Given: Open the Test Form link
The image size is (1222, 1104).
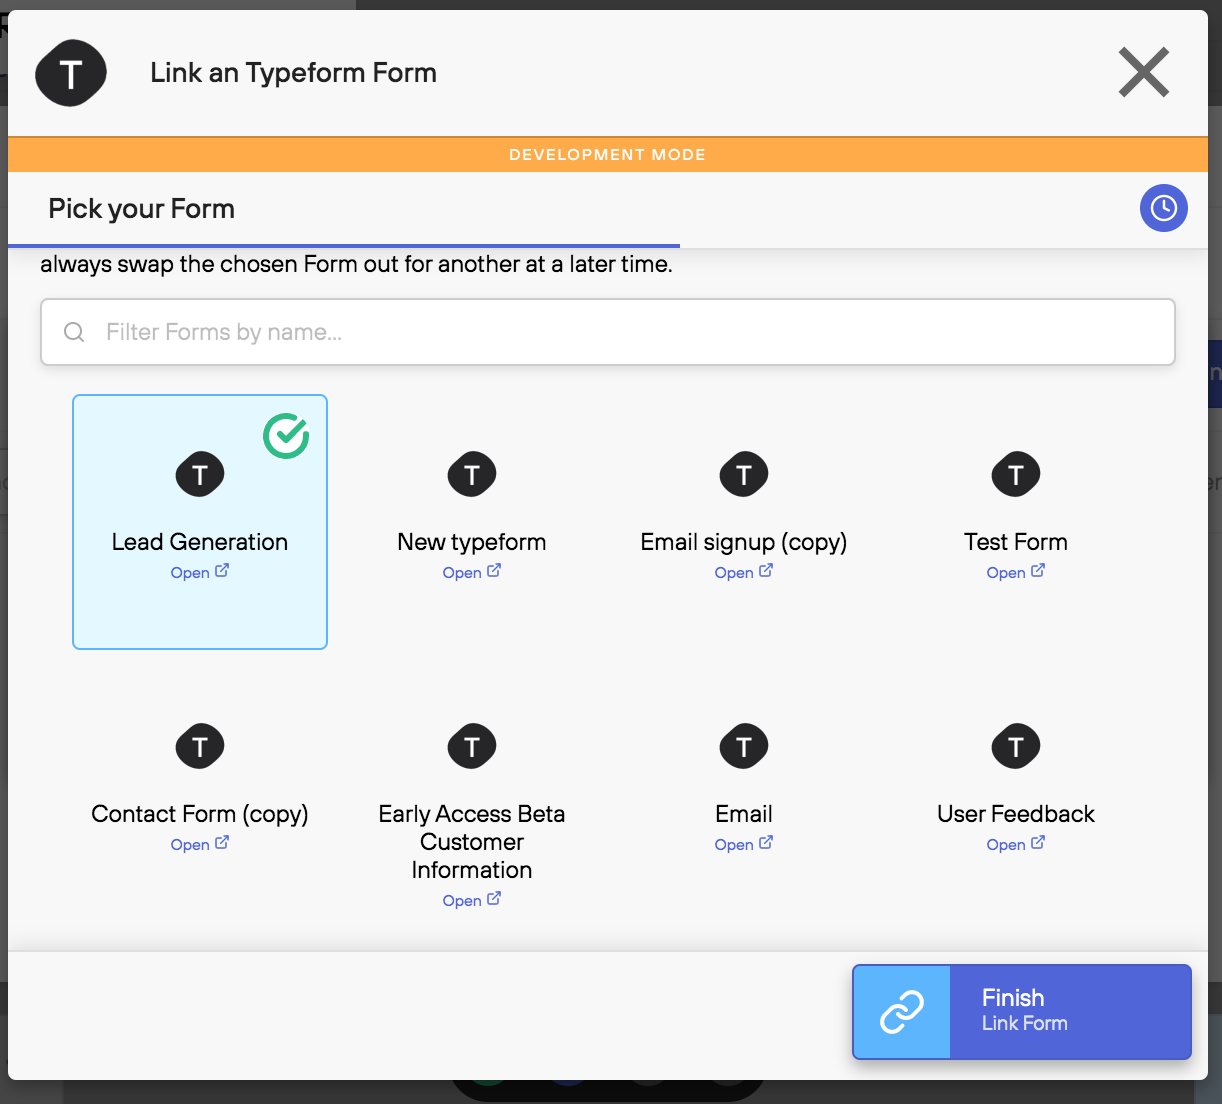Looking at the screenshot, I should click(x=1016, y=572).
